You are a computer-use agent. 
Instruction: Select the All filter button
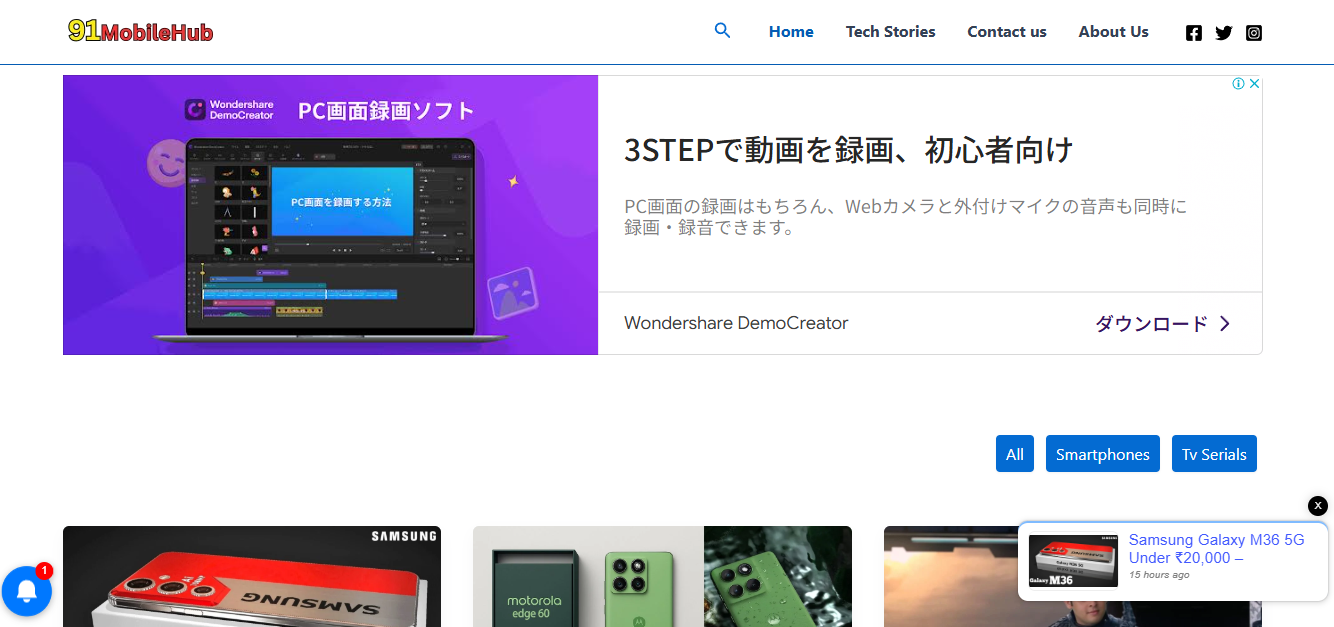coord(1015,454)
